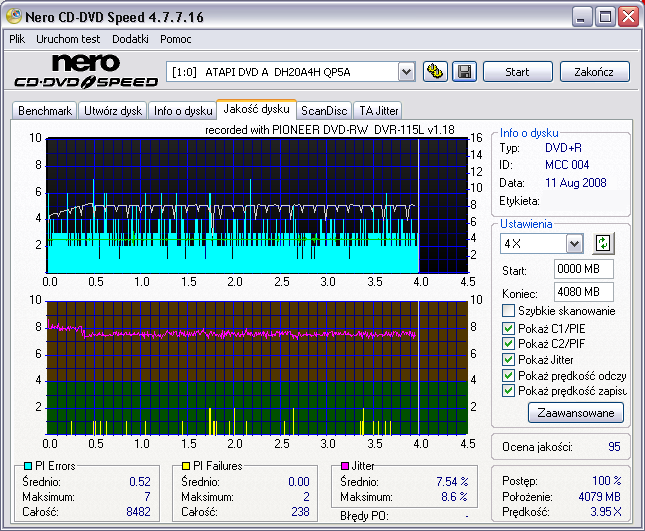The height and width of the screenshot is (531, 645).
Task: Enable the Szybkie skanowanie checkbox
Action: point(508,311)
